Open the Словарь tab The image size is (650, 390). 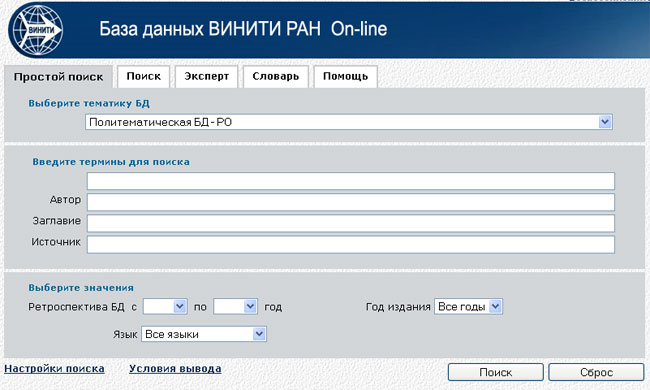point(276,77)
